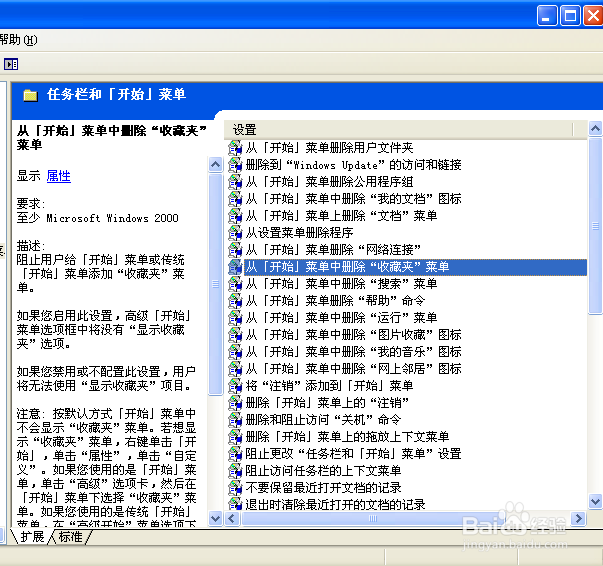Click policy icon for 删除“网上邻居”图标 row
Image resolution: width=603 pixels, height=566 pixels.
coord(235,369)
